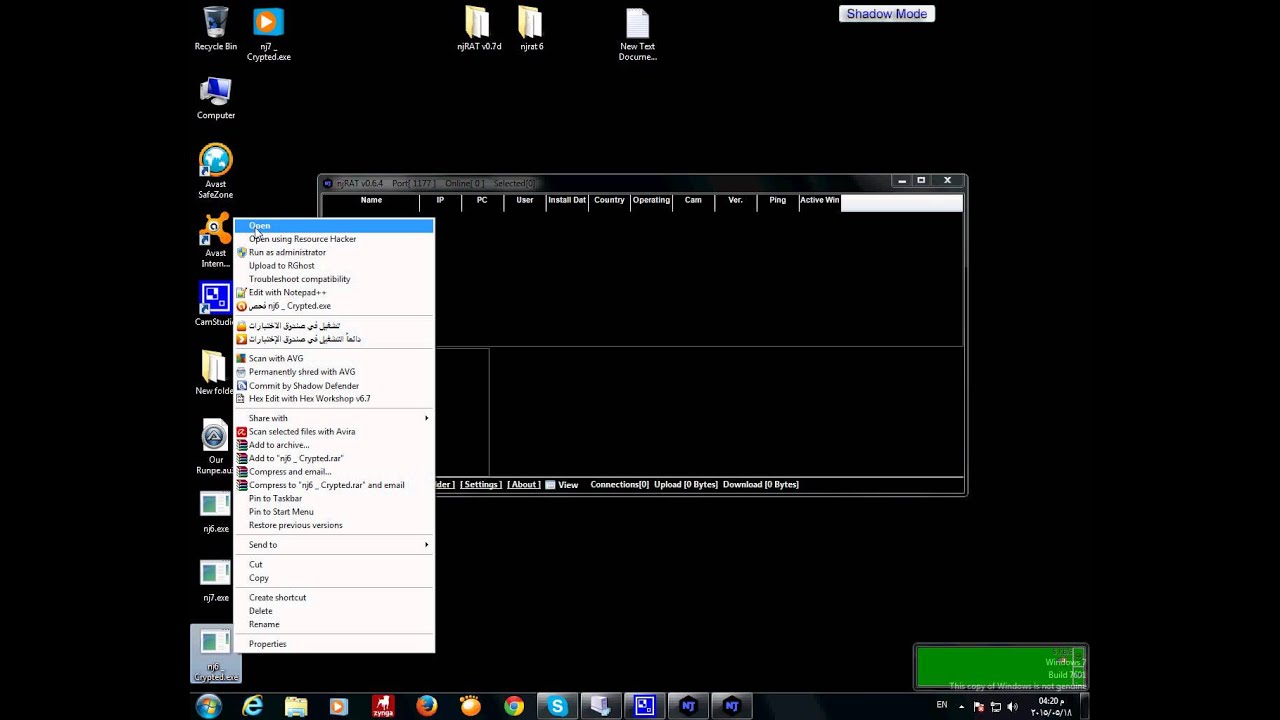This screenshot has height=720, width=1280.
Task: Expand the Share with submenu
Action: (334, 418)
